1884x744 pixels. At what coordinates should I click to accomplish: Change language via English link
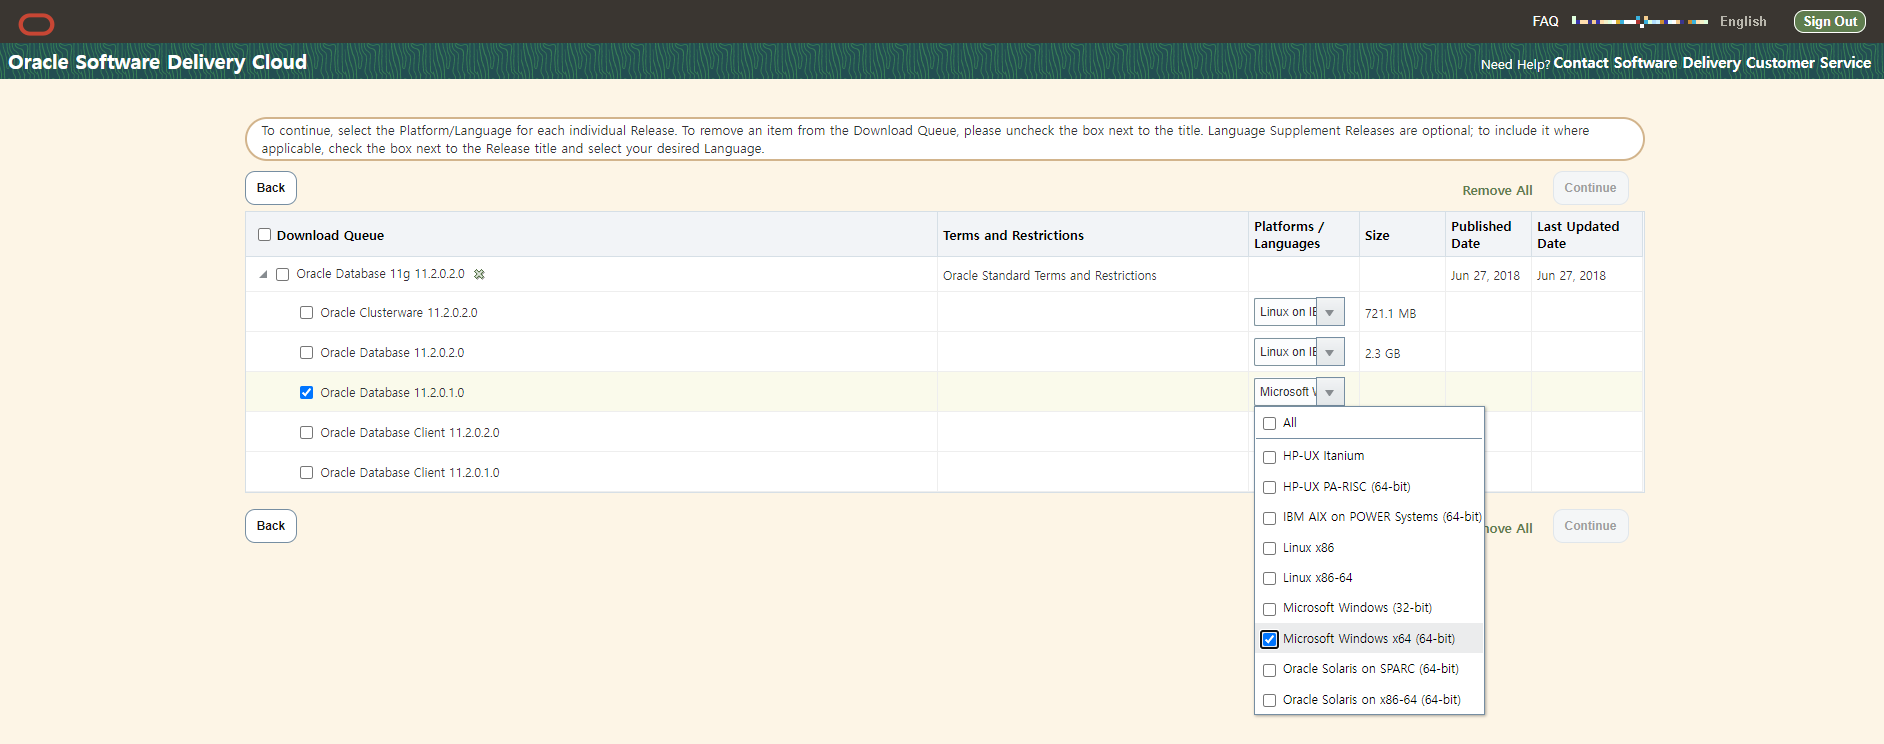tap(1743, 21)
